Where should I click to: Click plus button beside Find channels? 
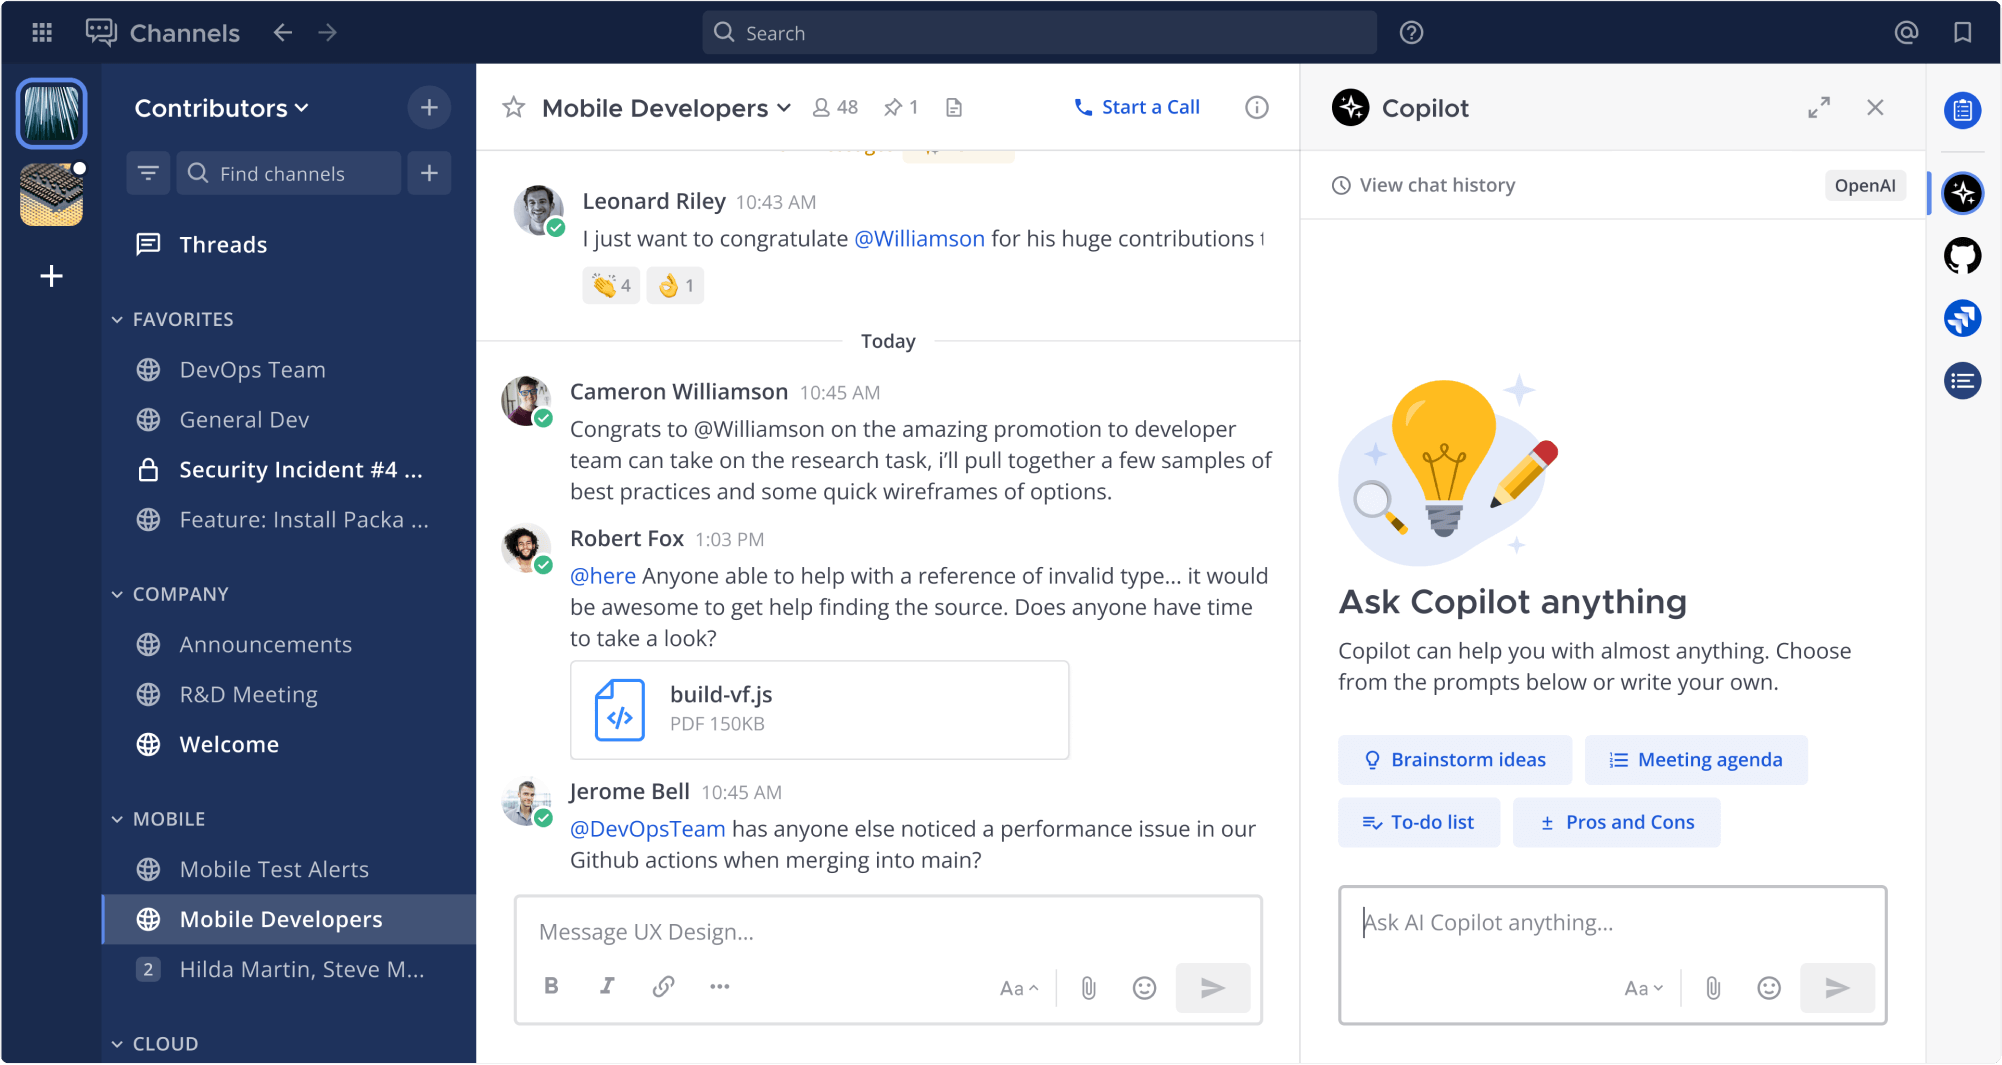coord(429,173)
